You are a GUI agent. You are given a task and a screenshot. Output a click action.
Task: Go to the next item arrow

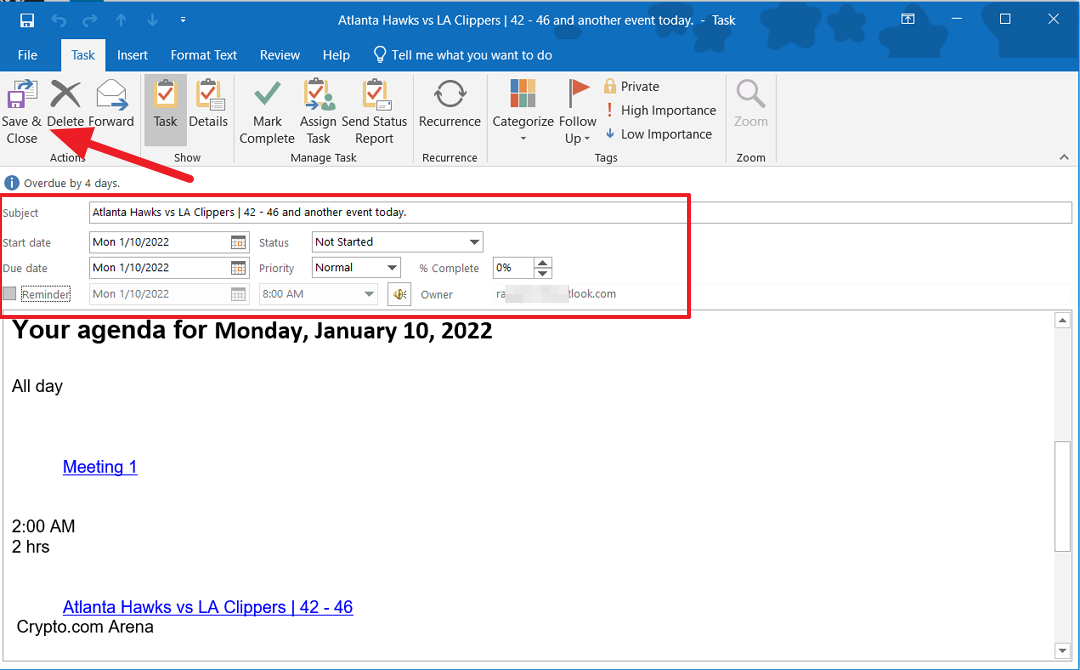(151, 20)
